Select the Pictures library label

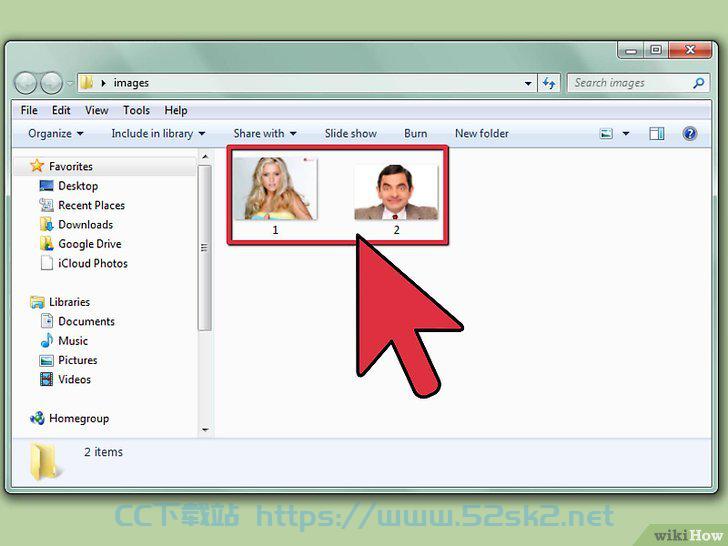tap(78, 360)
